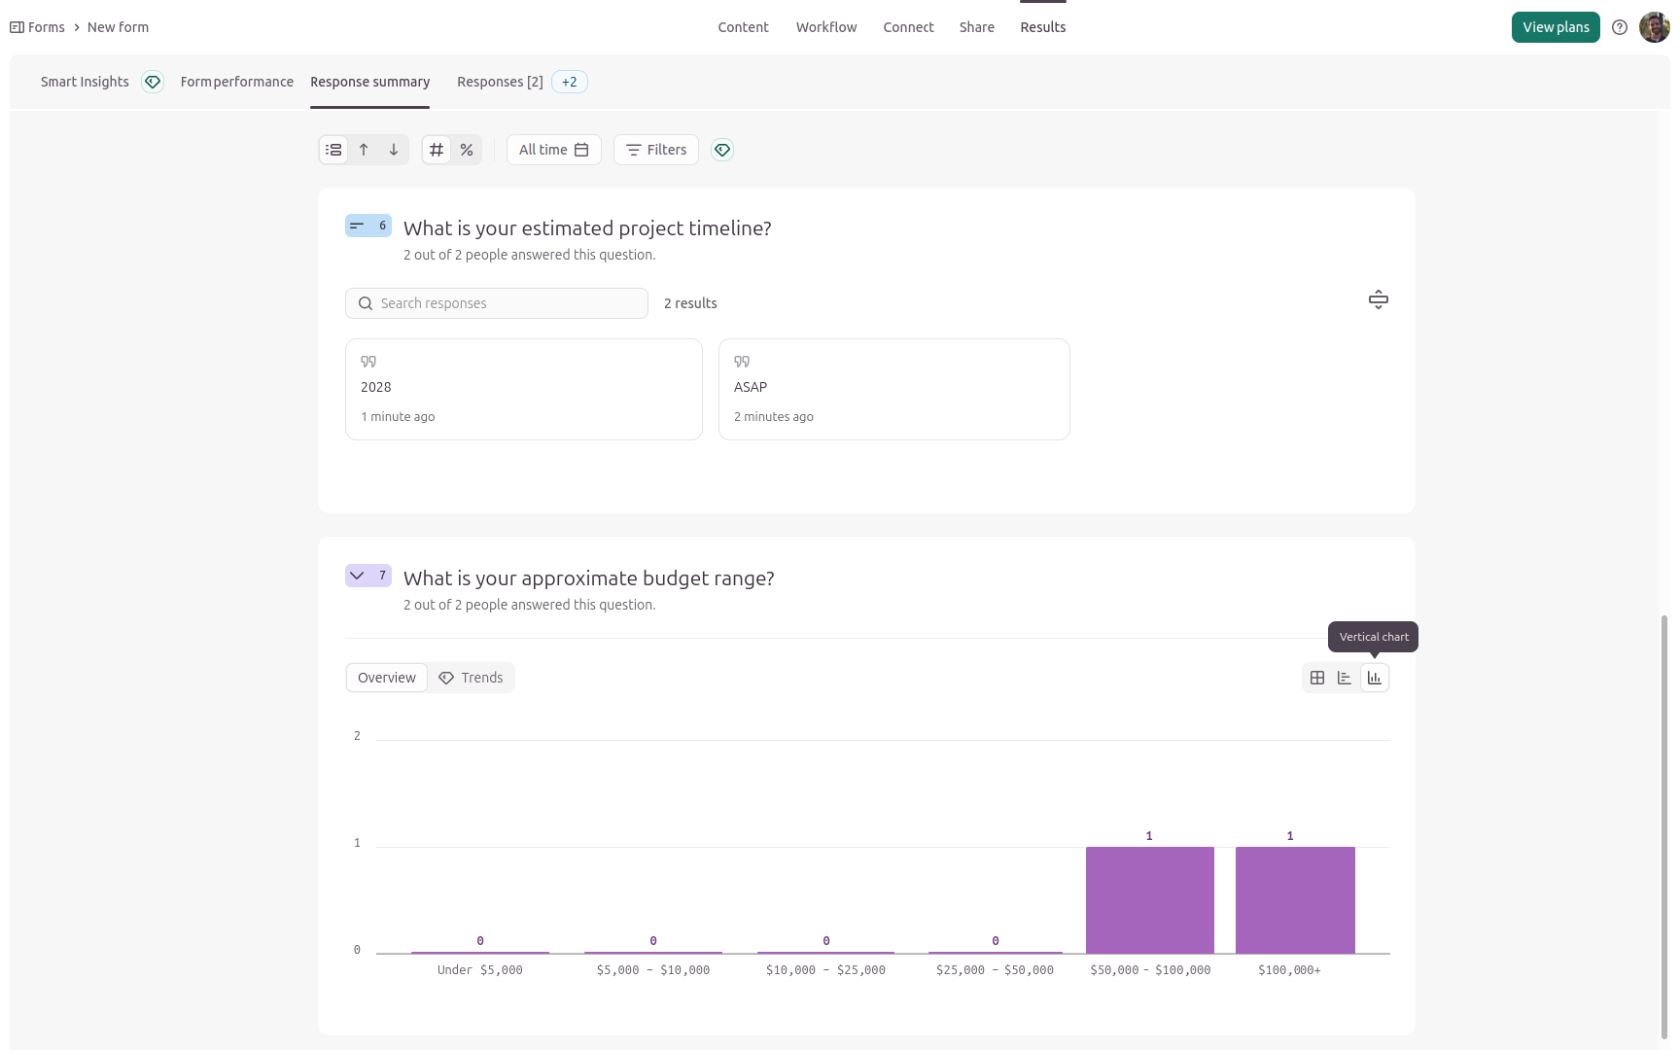Open the help question mark icon
The width and height of the screenshot is (1680, 1050).
click(x=1619, y=27)
